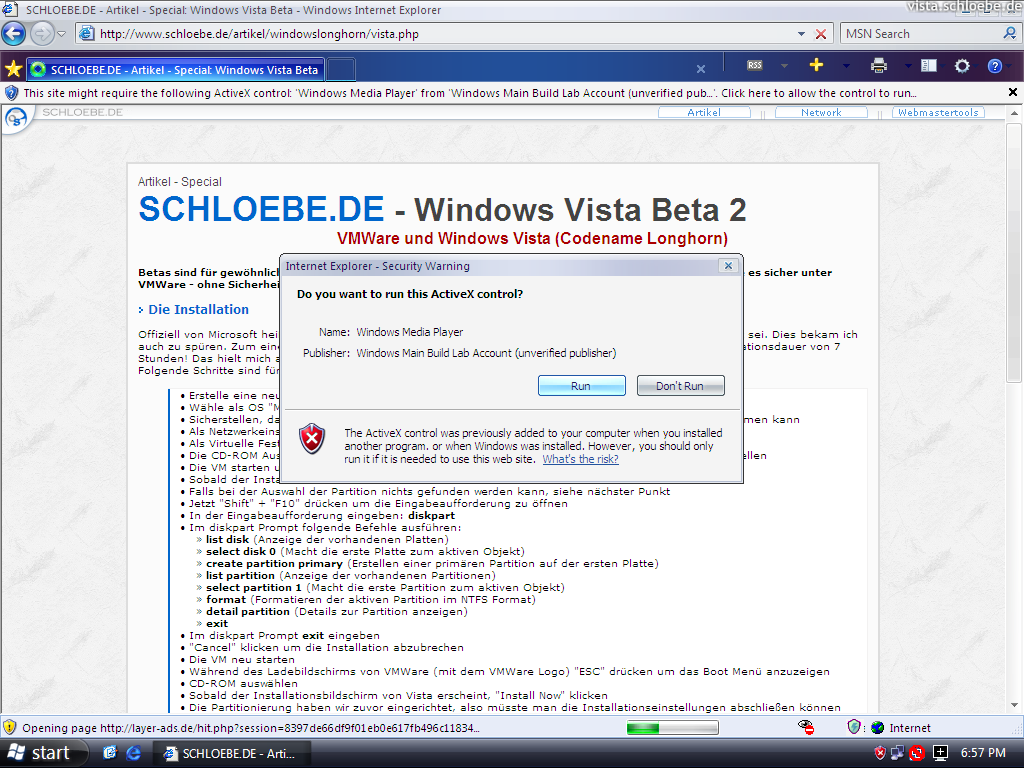Close the Security Warning dialog
Image resolution: width=1024 pixels, height=768 pixels.
(728, 265)
